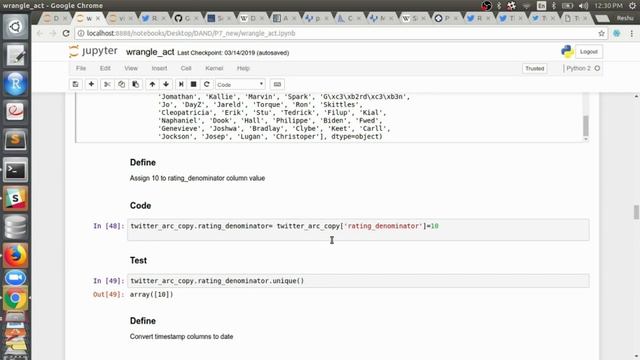Switch to the GitHub browser tab
Viewport: 640px width, 360px height.
point(186,18)
